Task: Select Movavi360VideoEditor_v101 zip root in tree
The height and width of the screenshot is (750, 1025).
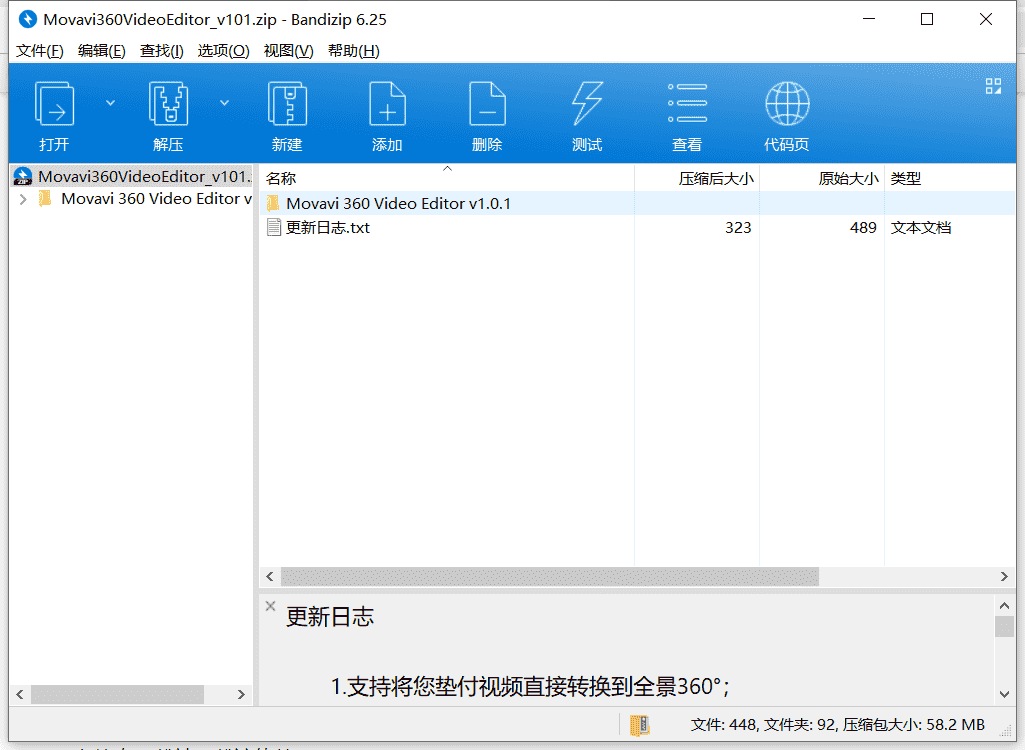Action: pos(132,177)
